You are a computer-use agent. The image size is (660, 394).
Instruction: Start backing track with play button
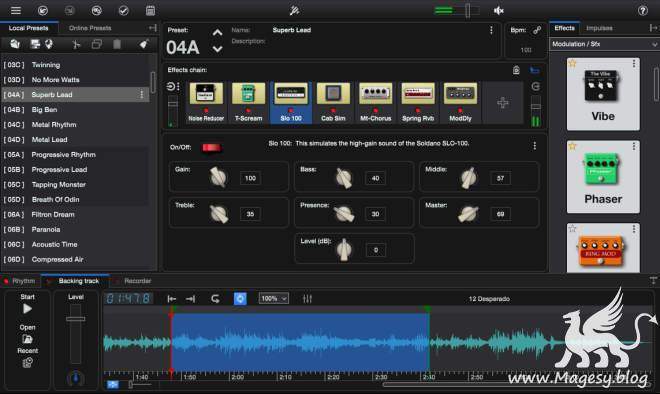coord(27,309)
